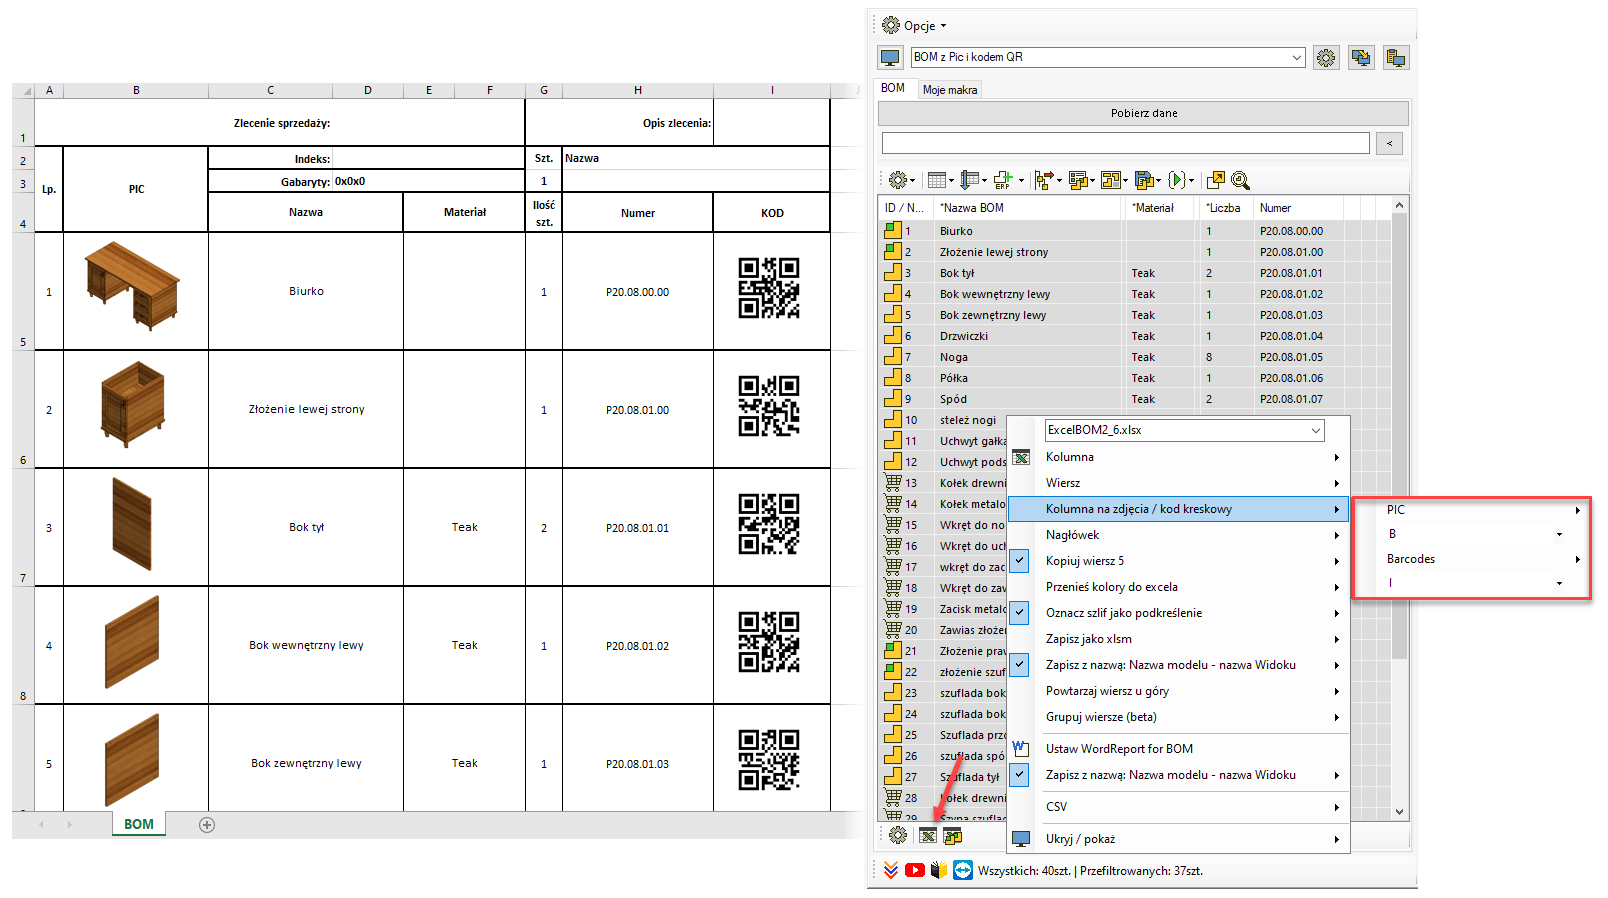The width and height of the screenshot is (1608, 898).
Task: Click the bottom toolbar gear icon
Action: pos(898,836)
